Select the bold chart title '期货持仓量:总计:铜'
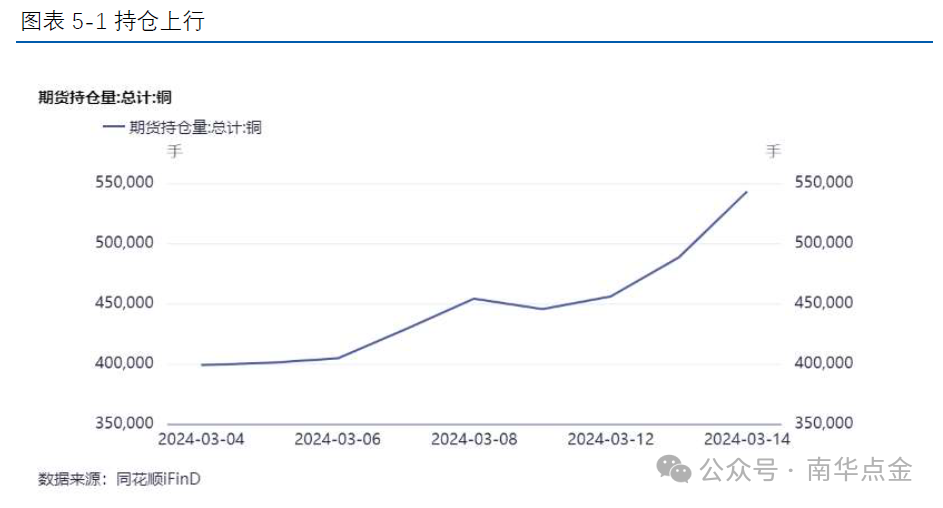 (105, 97)
